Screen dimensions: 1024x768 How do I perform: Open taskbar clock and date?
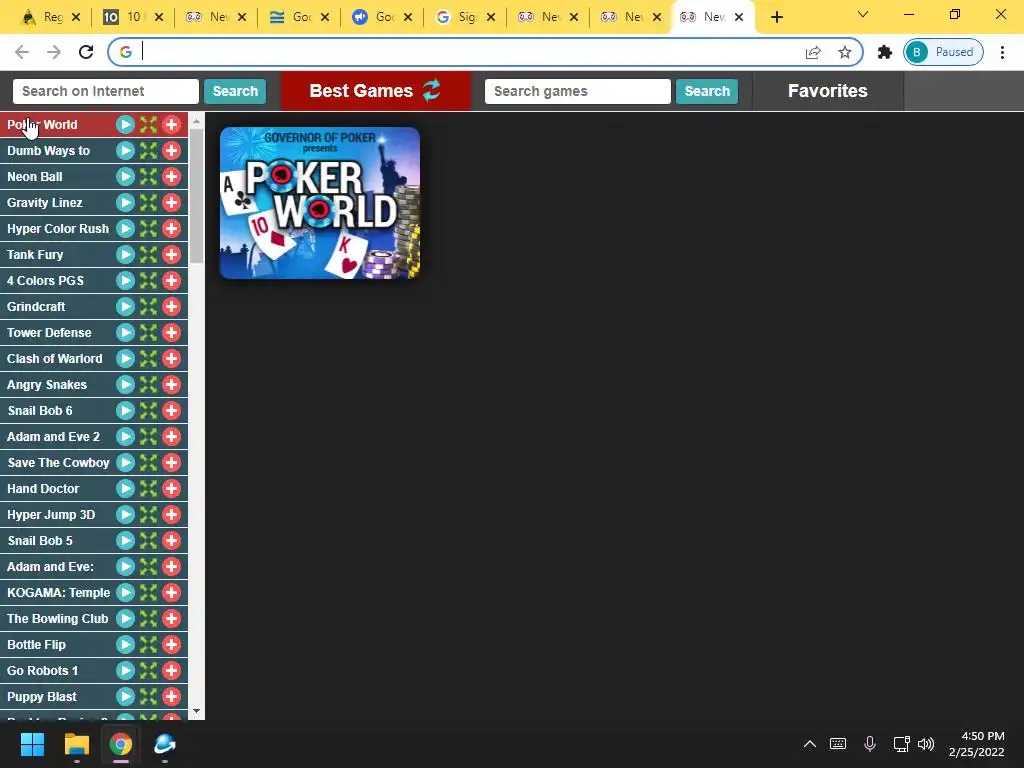pyautogui.click(x=976, y=744)
